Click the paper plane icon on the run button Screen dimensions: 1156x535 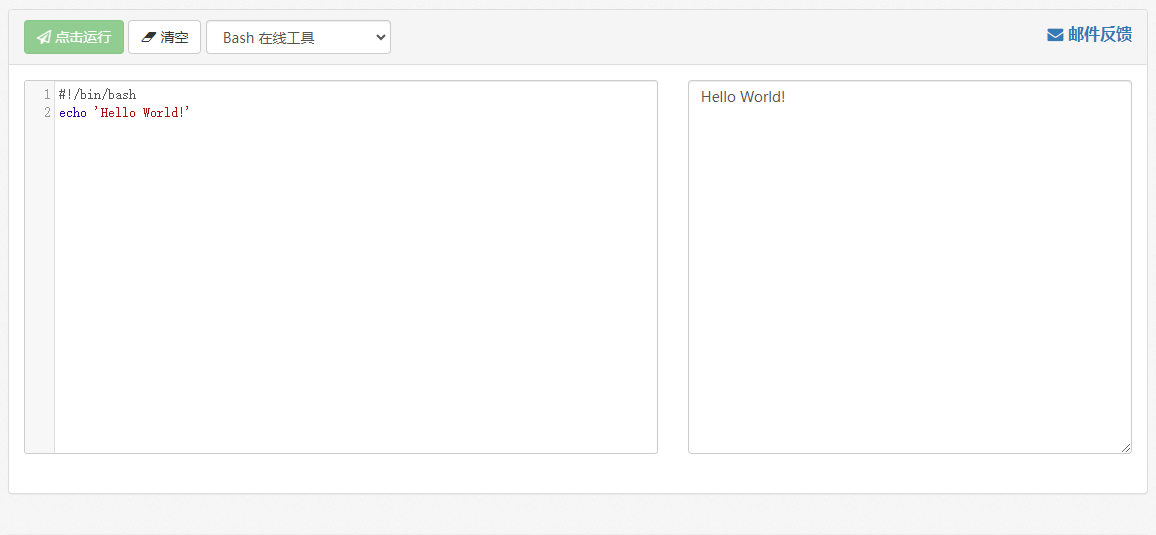point(43,37)
